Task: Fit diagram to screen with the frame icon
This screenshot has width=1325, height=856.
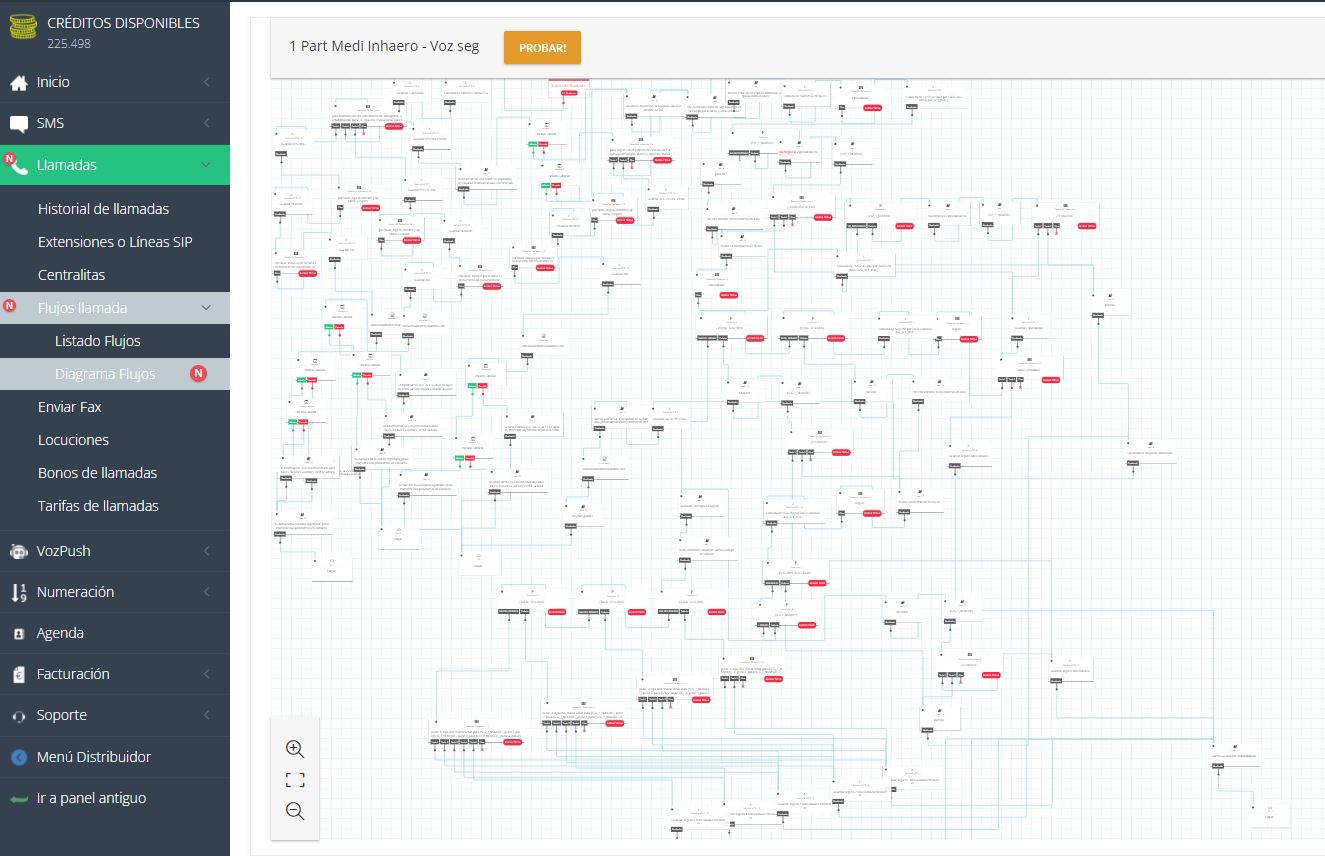Action: 295,780
